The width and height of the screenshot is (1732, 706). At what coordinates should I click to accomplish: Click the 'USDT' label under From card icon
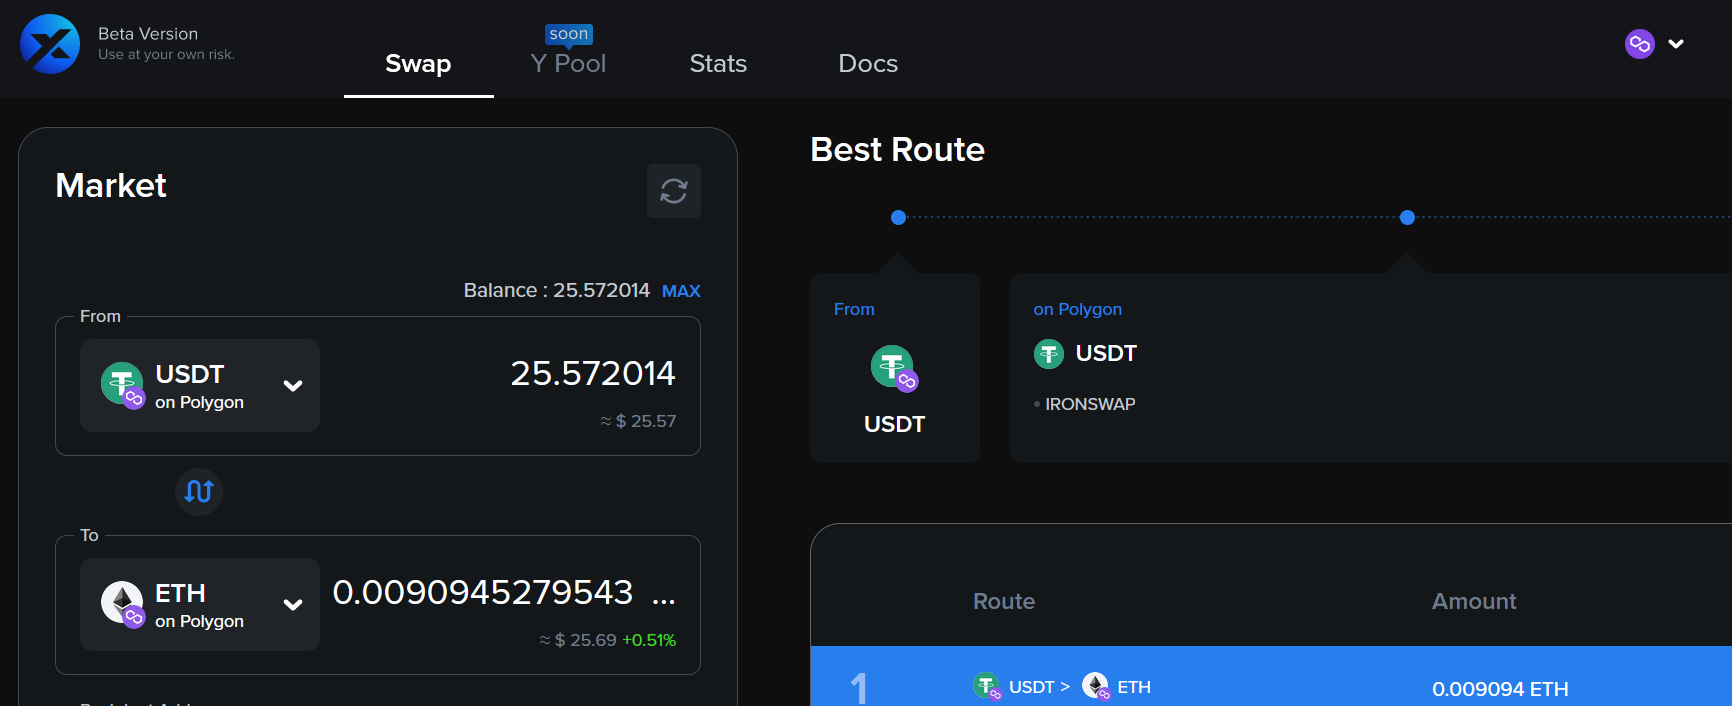894,424
